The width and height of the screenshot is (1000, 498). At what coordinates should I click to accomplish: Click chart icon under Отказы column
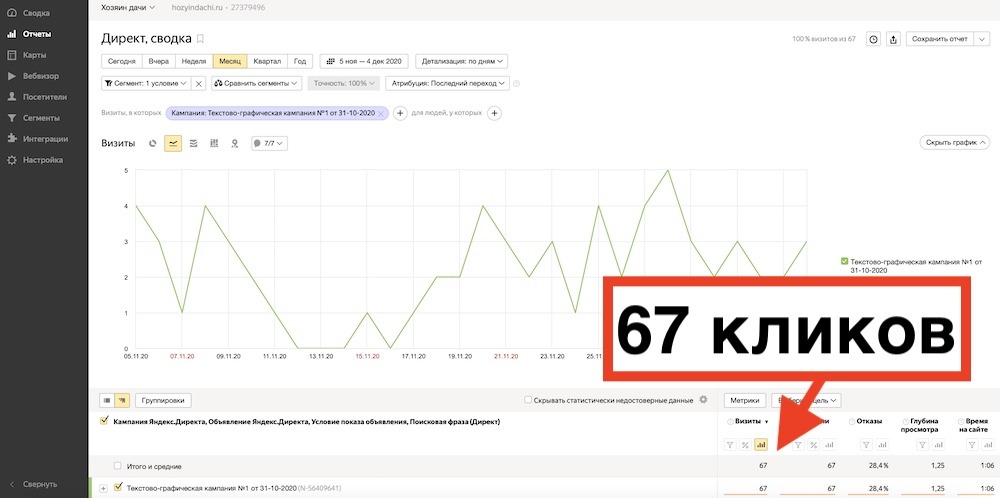881,445
